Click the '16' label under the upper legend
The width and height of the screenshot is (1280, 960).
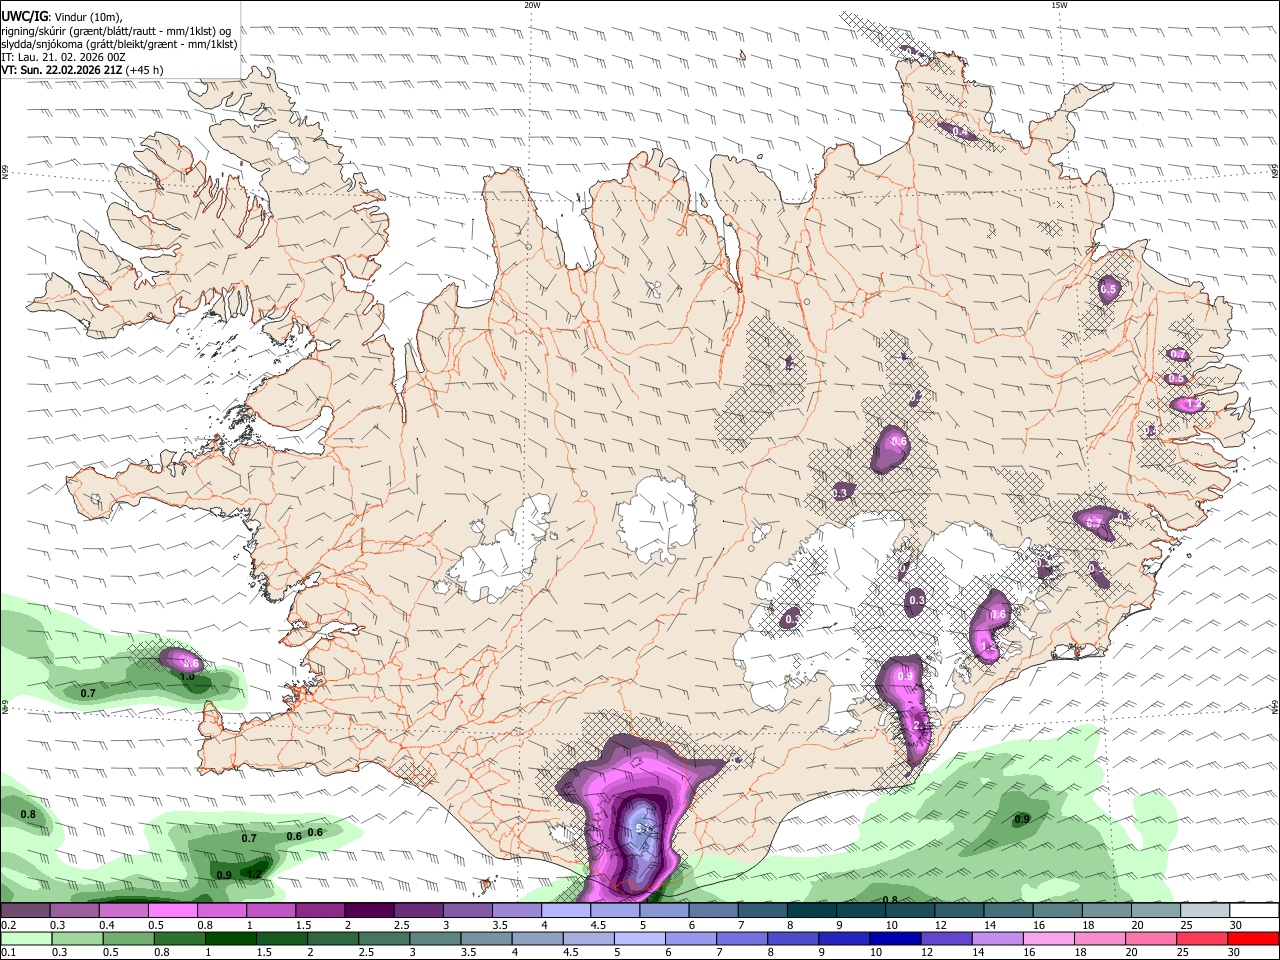pos(1040,926)
